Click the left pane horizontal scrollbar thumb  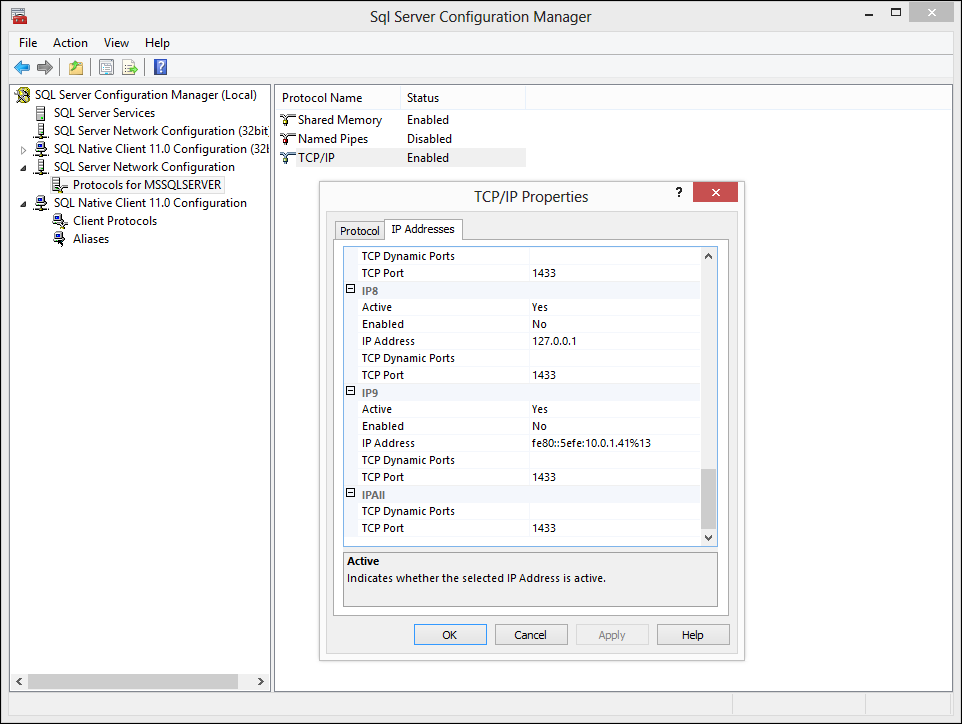pyautogui.click(x=133, y=681)
